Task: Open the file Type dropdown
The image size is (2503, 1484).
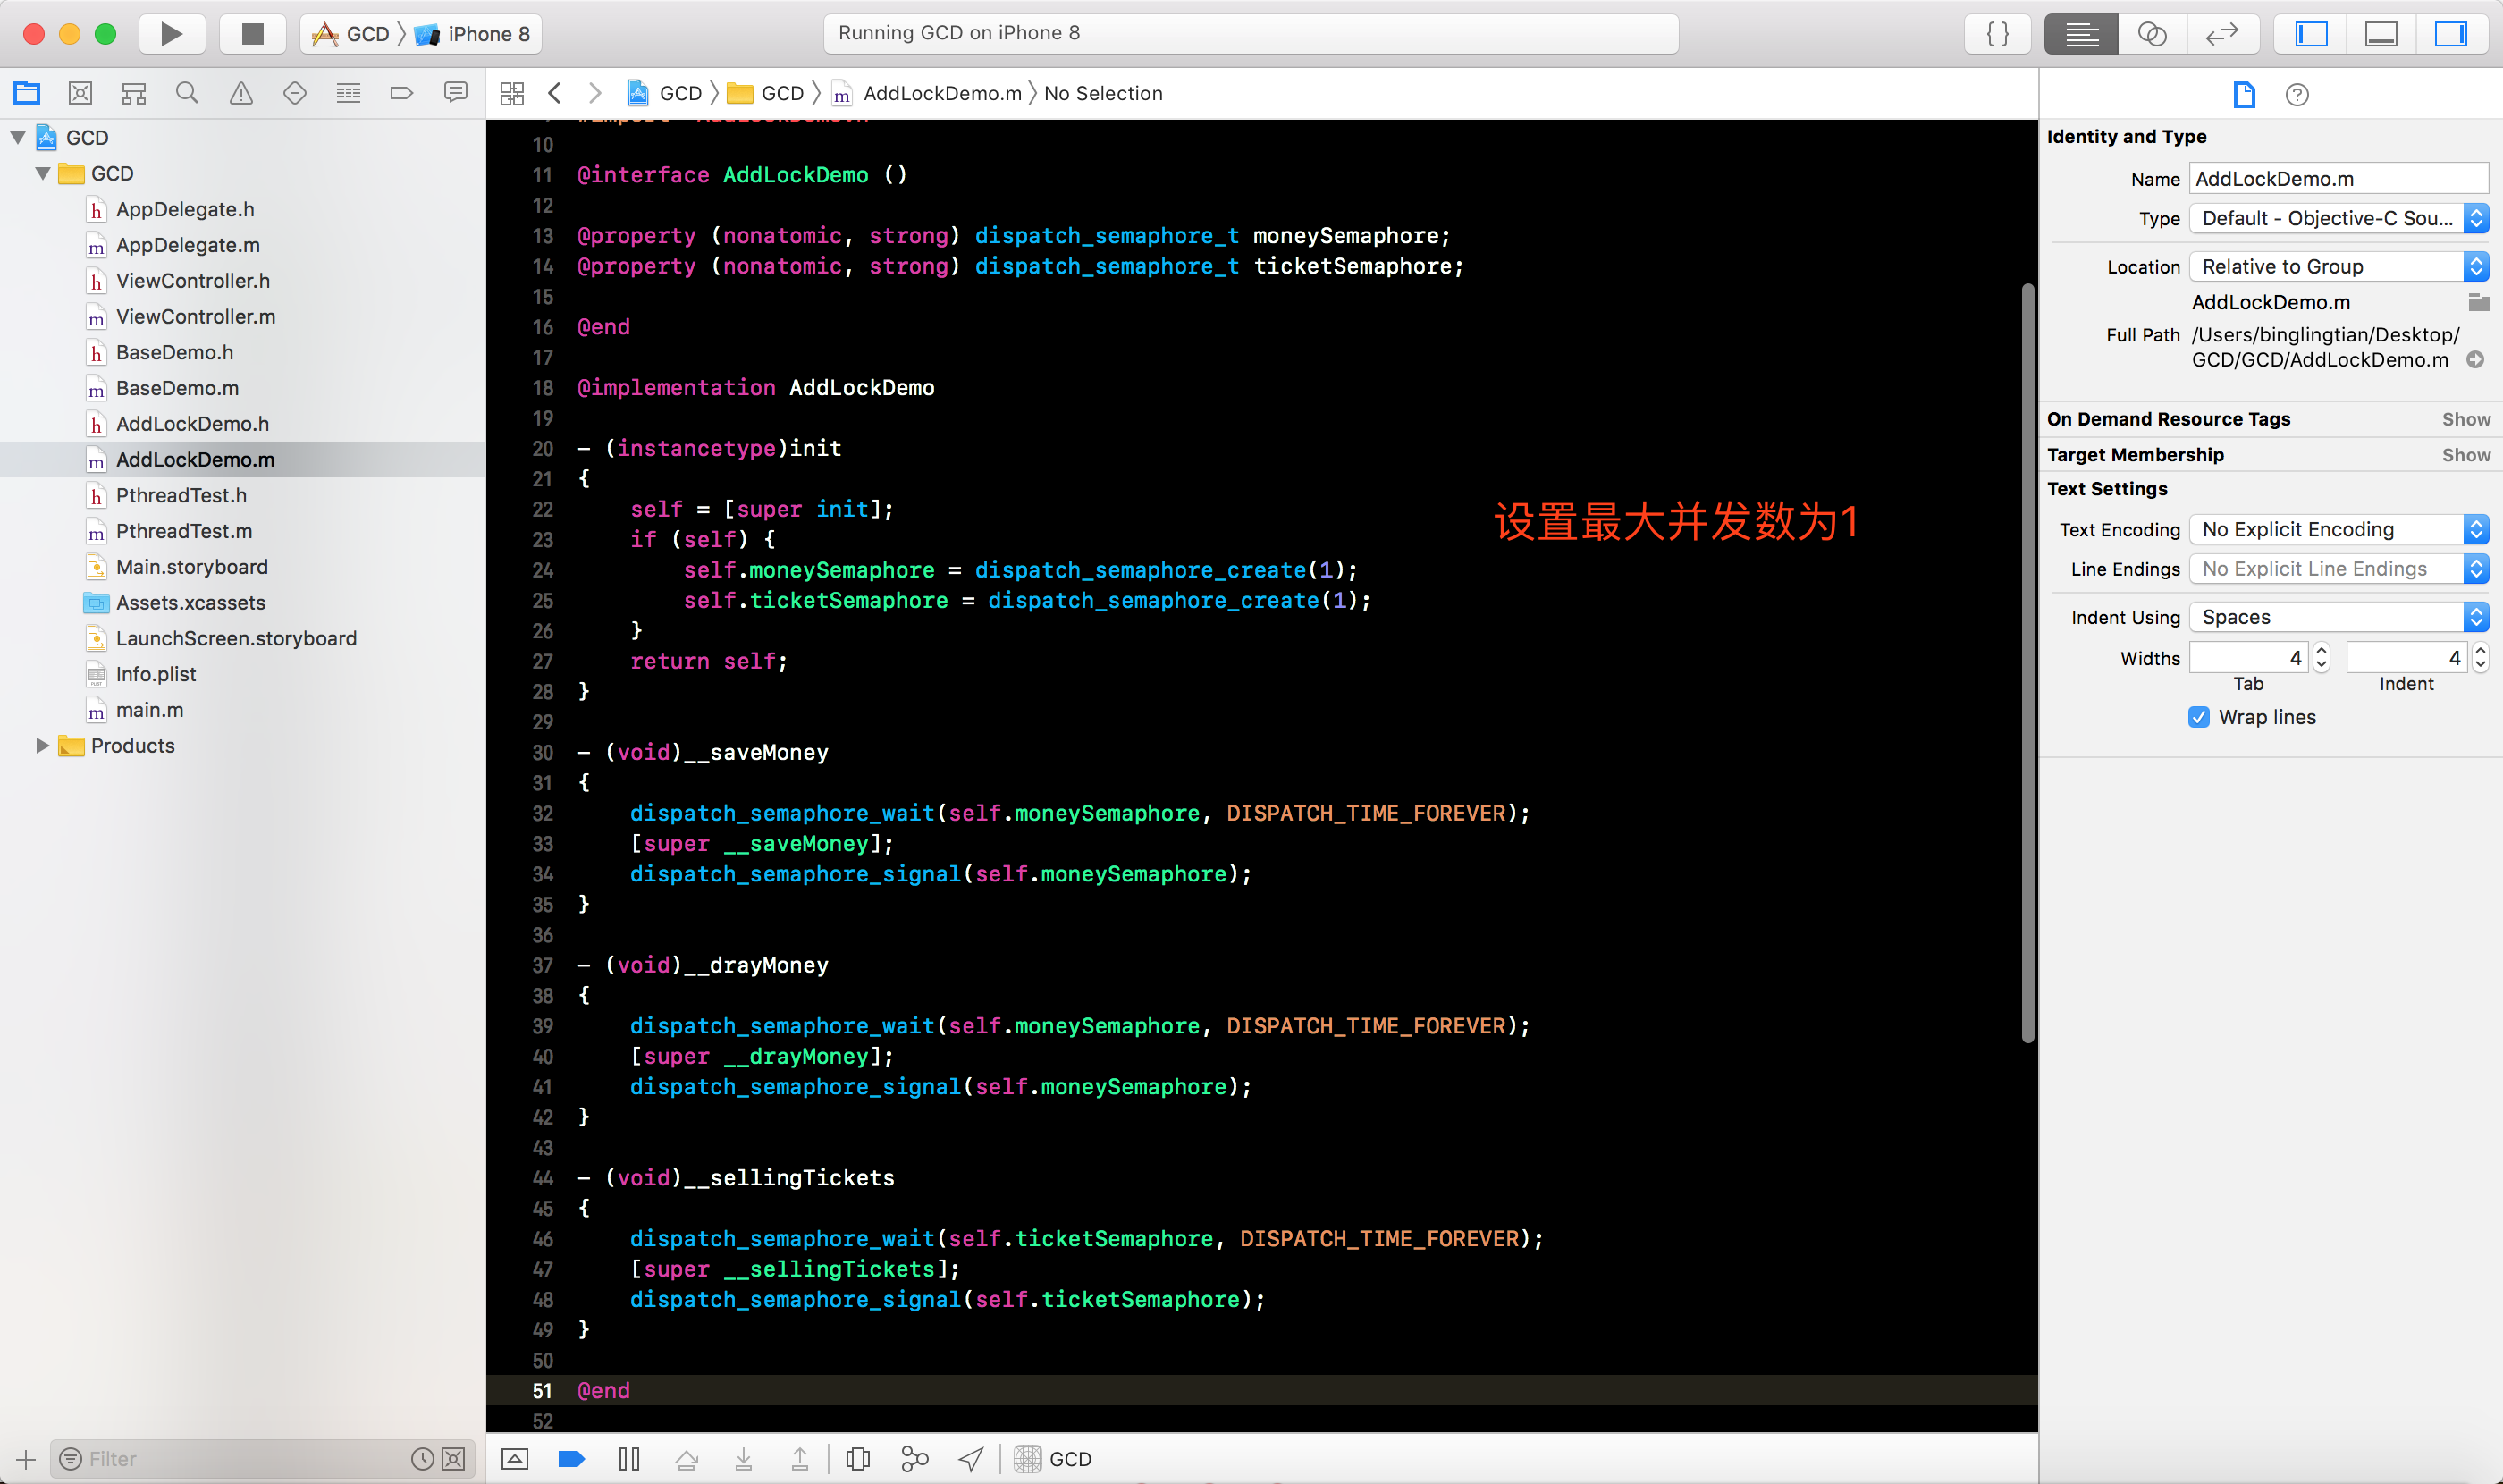Action: [x=2338, y=218]
